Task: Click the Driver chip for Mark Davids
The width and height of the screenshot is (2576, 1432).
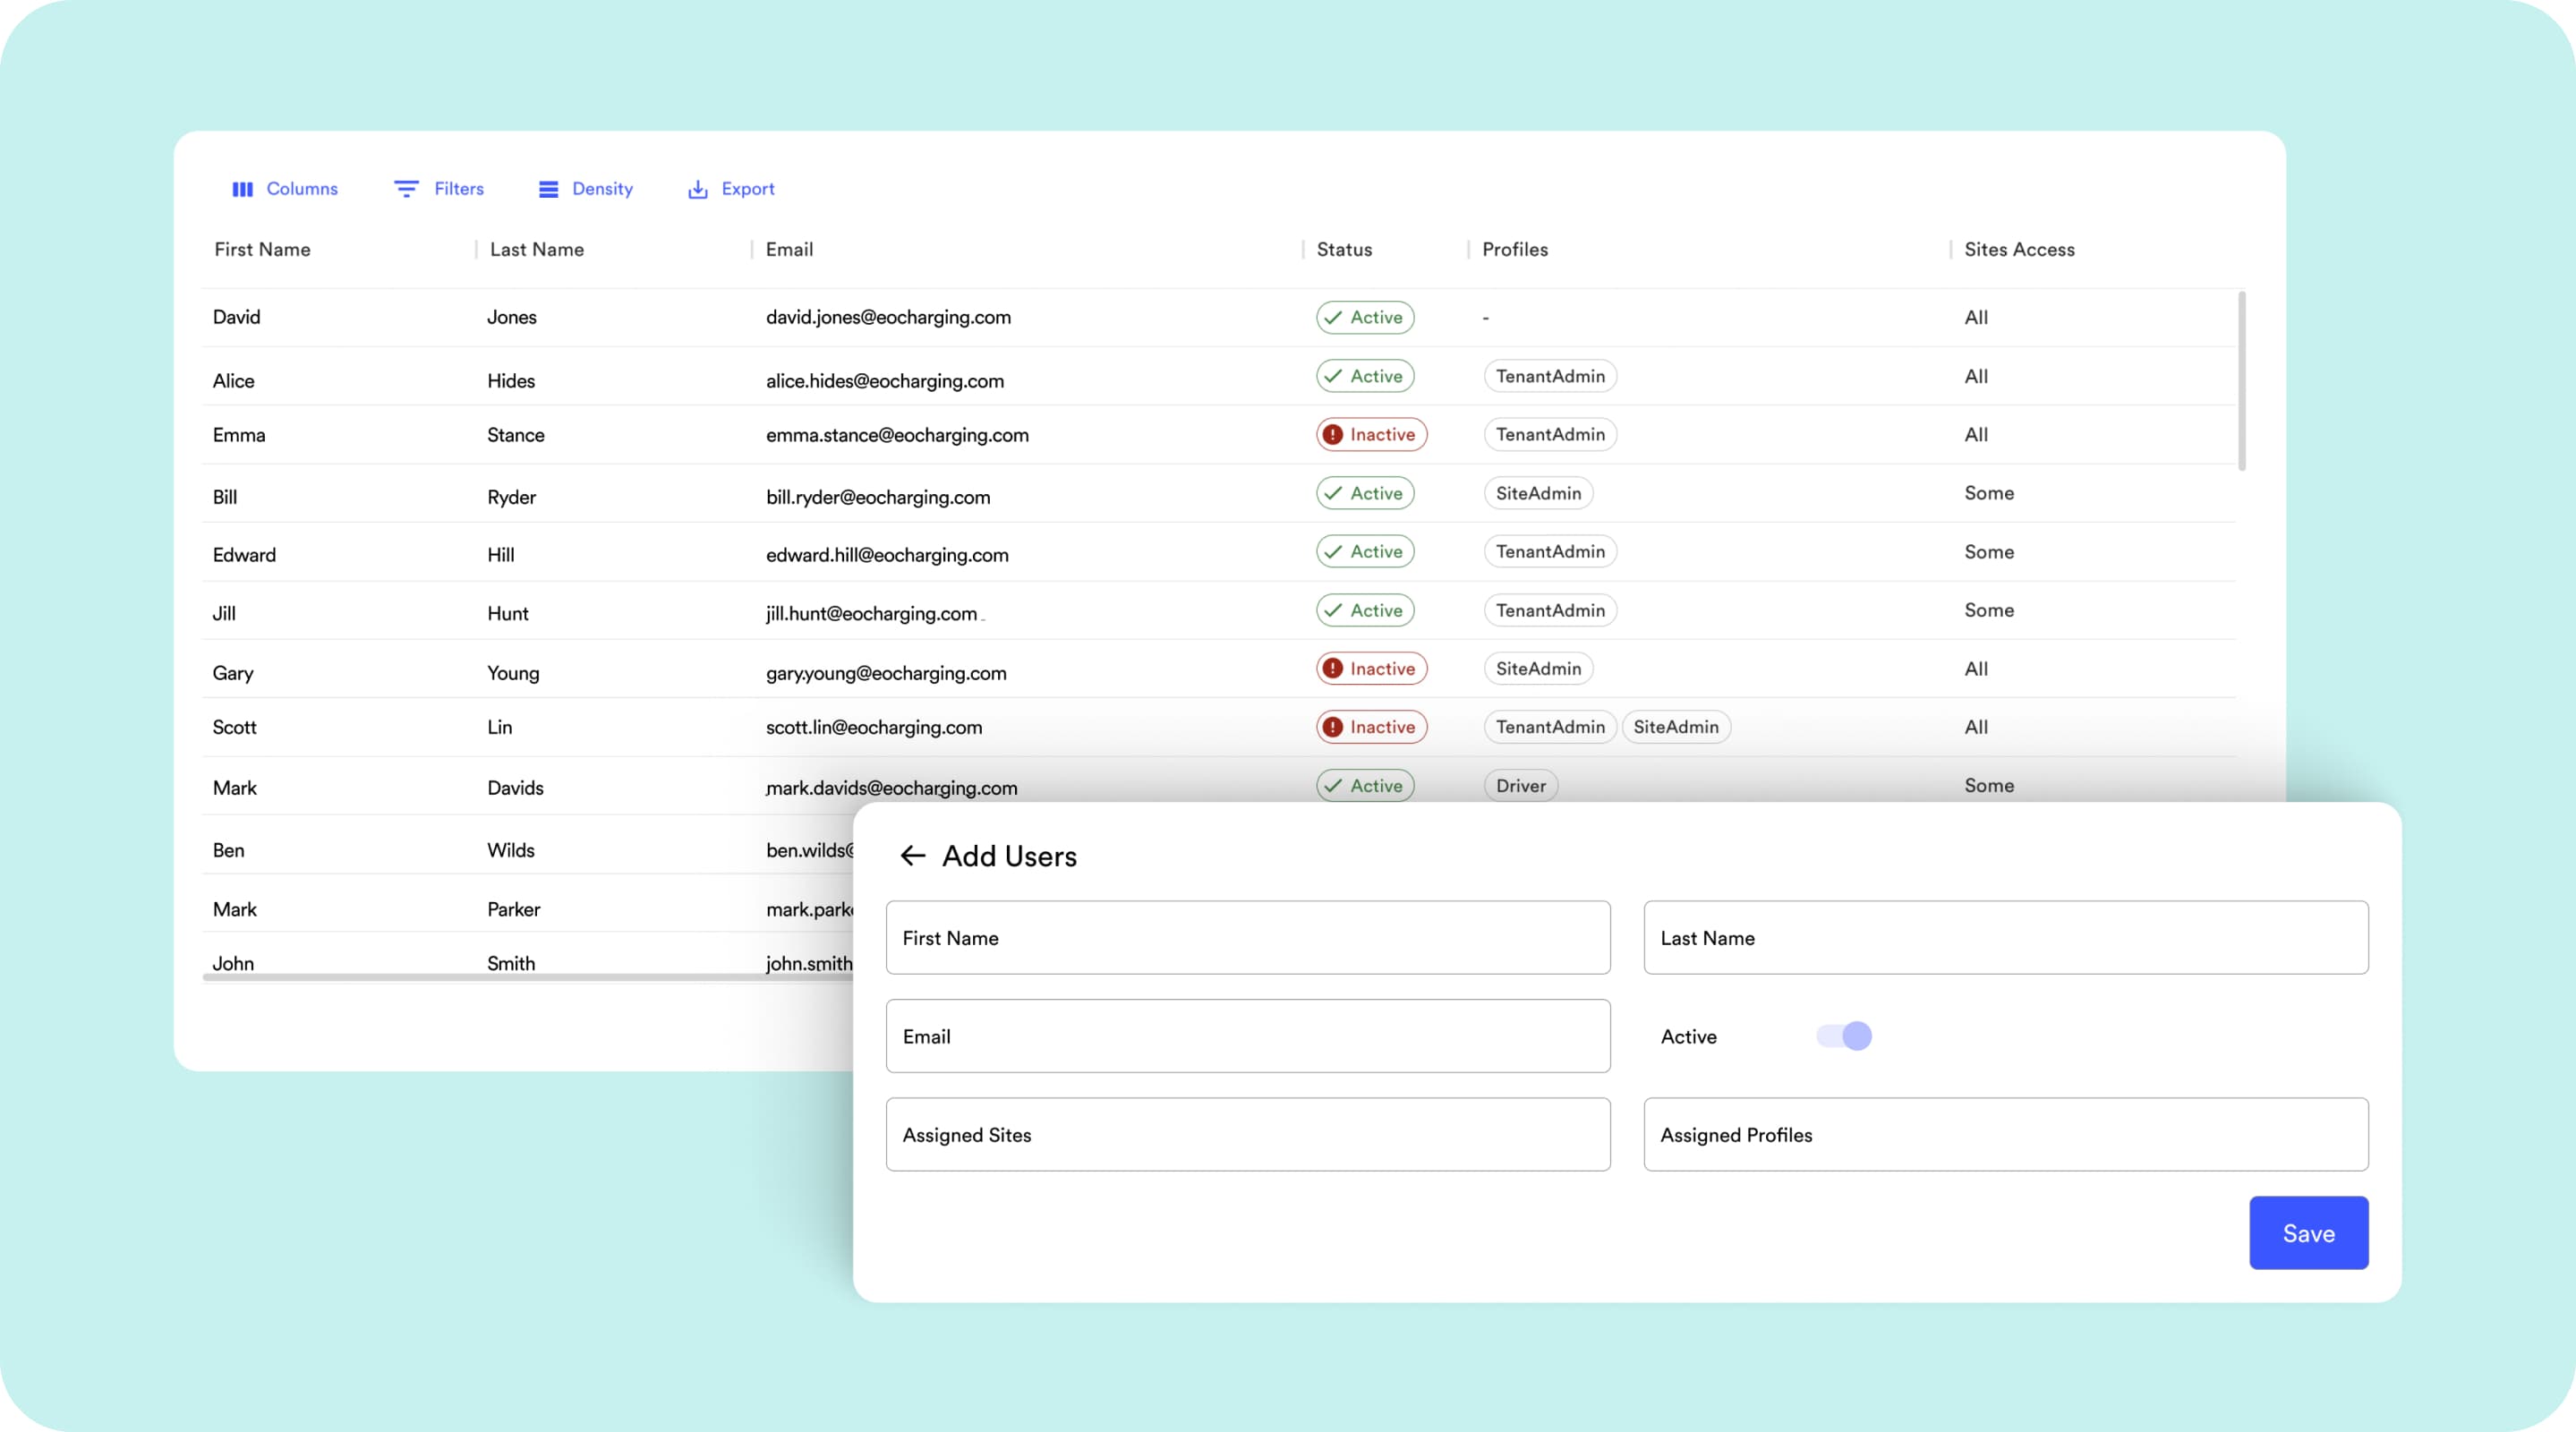Action: tap(1520, 786)
